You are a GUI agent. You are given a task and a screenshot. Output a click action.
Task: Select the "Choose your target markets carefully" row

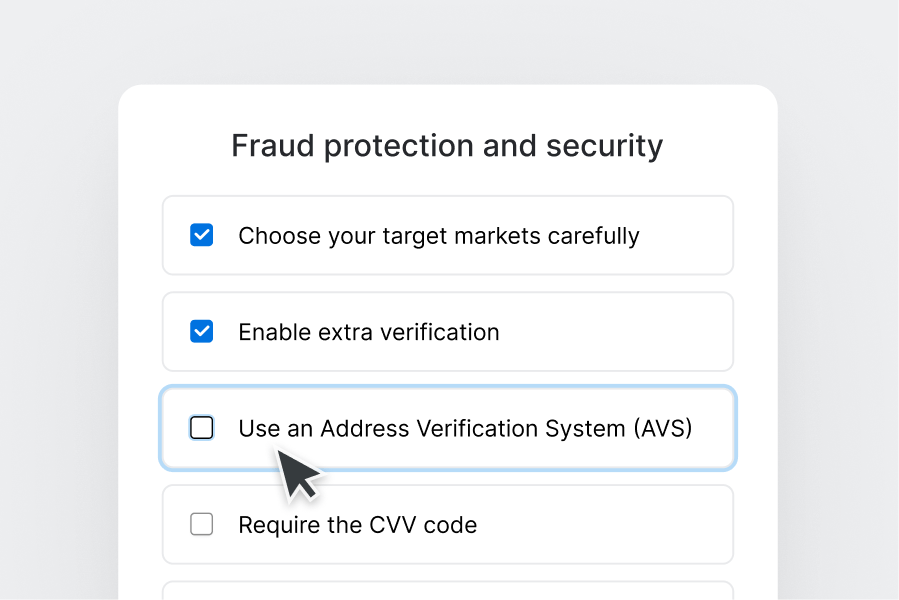(x=447, y=235)
